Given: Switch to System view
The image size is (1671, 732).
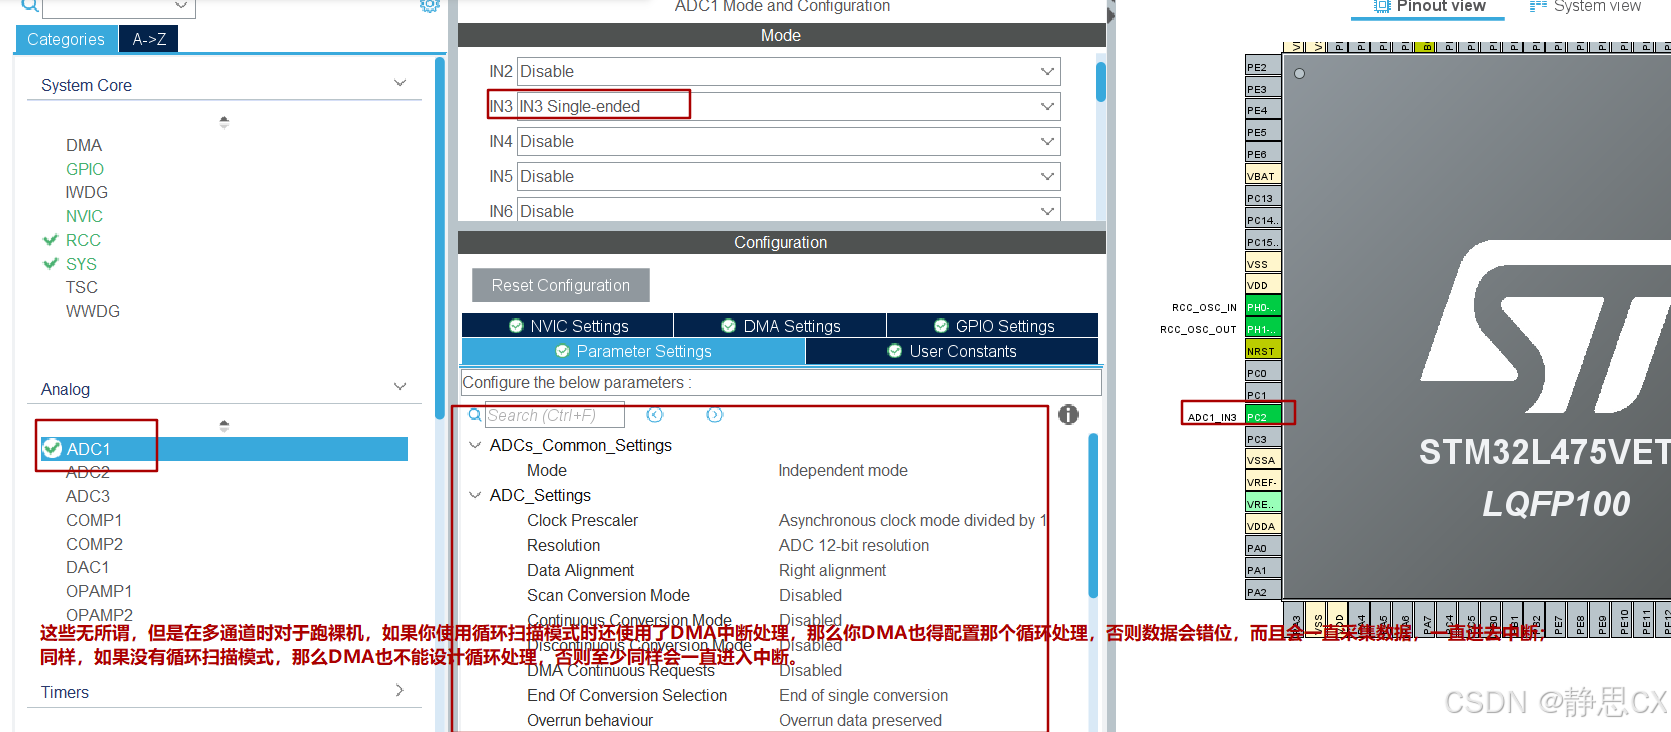Looking at the screenshot, I should pos(1585,7).
